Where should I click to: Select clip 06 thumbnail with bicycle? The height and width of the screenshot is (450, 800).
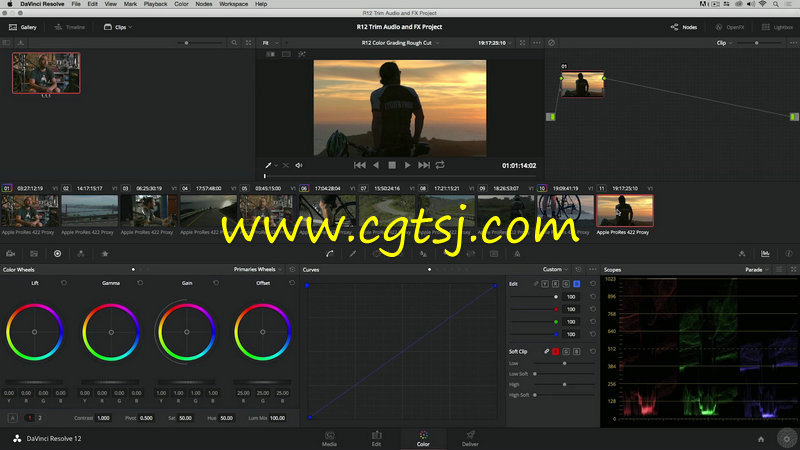(x=327, y=211)
